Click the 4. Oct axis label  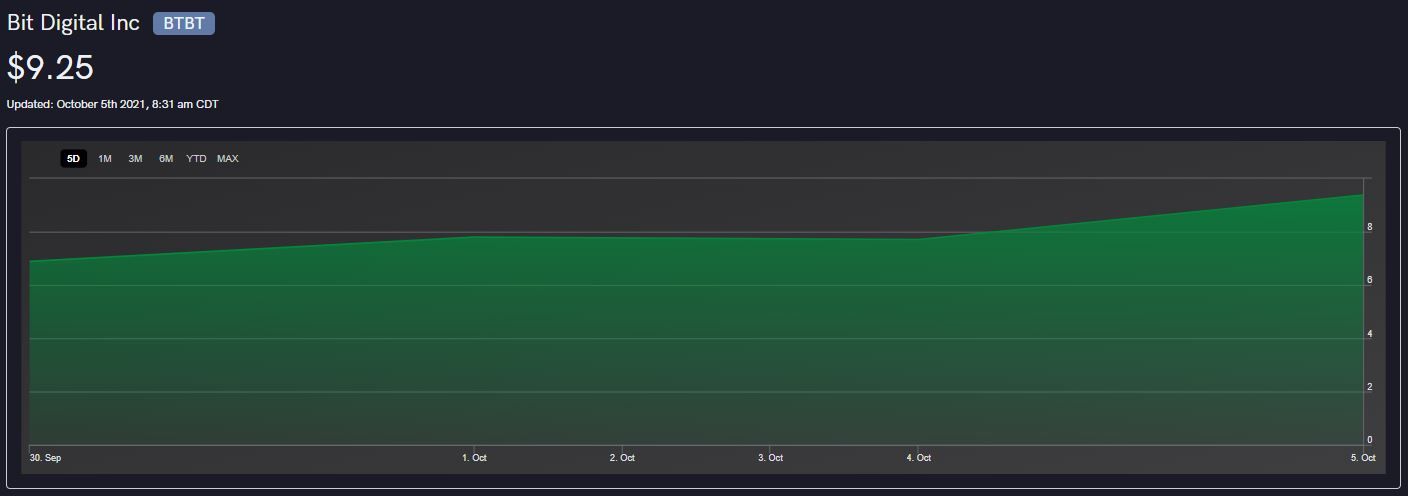(918, 458)
